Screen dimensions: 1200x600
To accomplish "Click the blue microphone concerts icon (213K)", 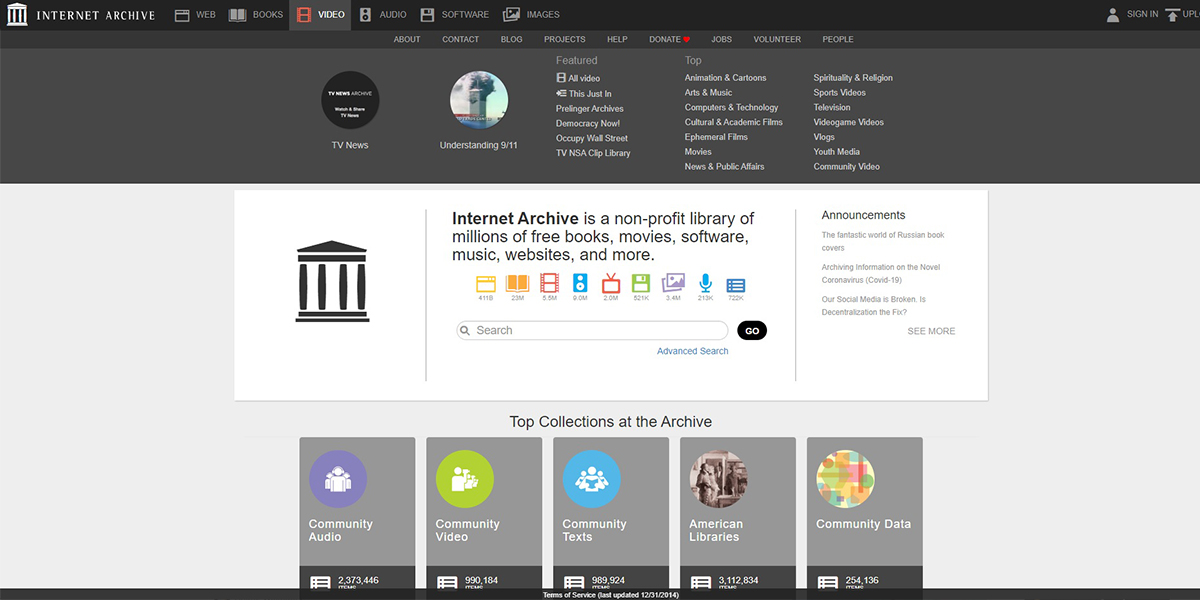I will [x=705, y=283].
